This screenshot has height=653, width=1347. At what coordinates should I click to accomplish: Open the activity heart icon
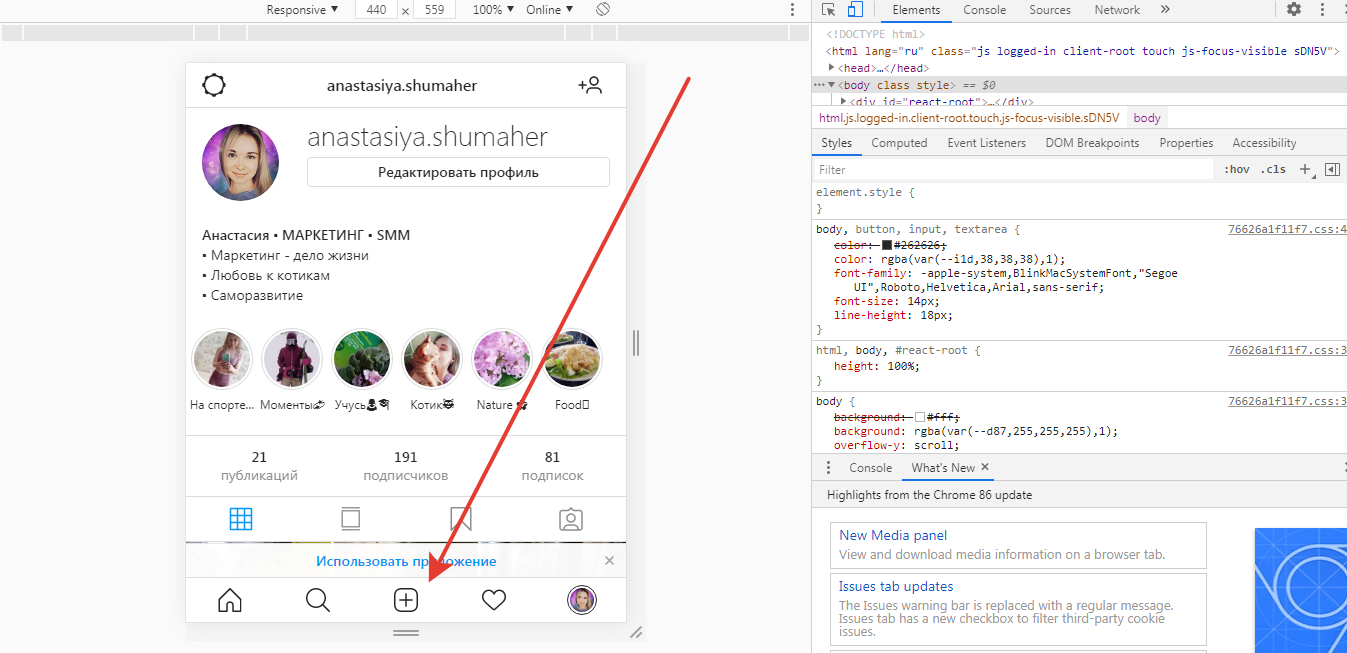[x=494, y=600]
